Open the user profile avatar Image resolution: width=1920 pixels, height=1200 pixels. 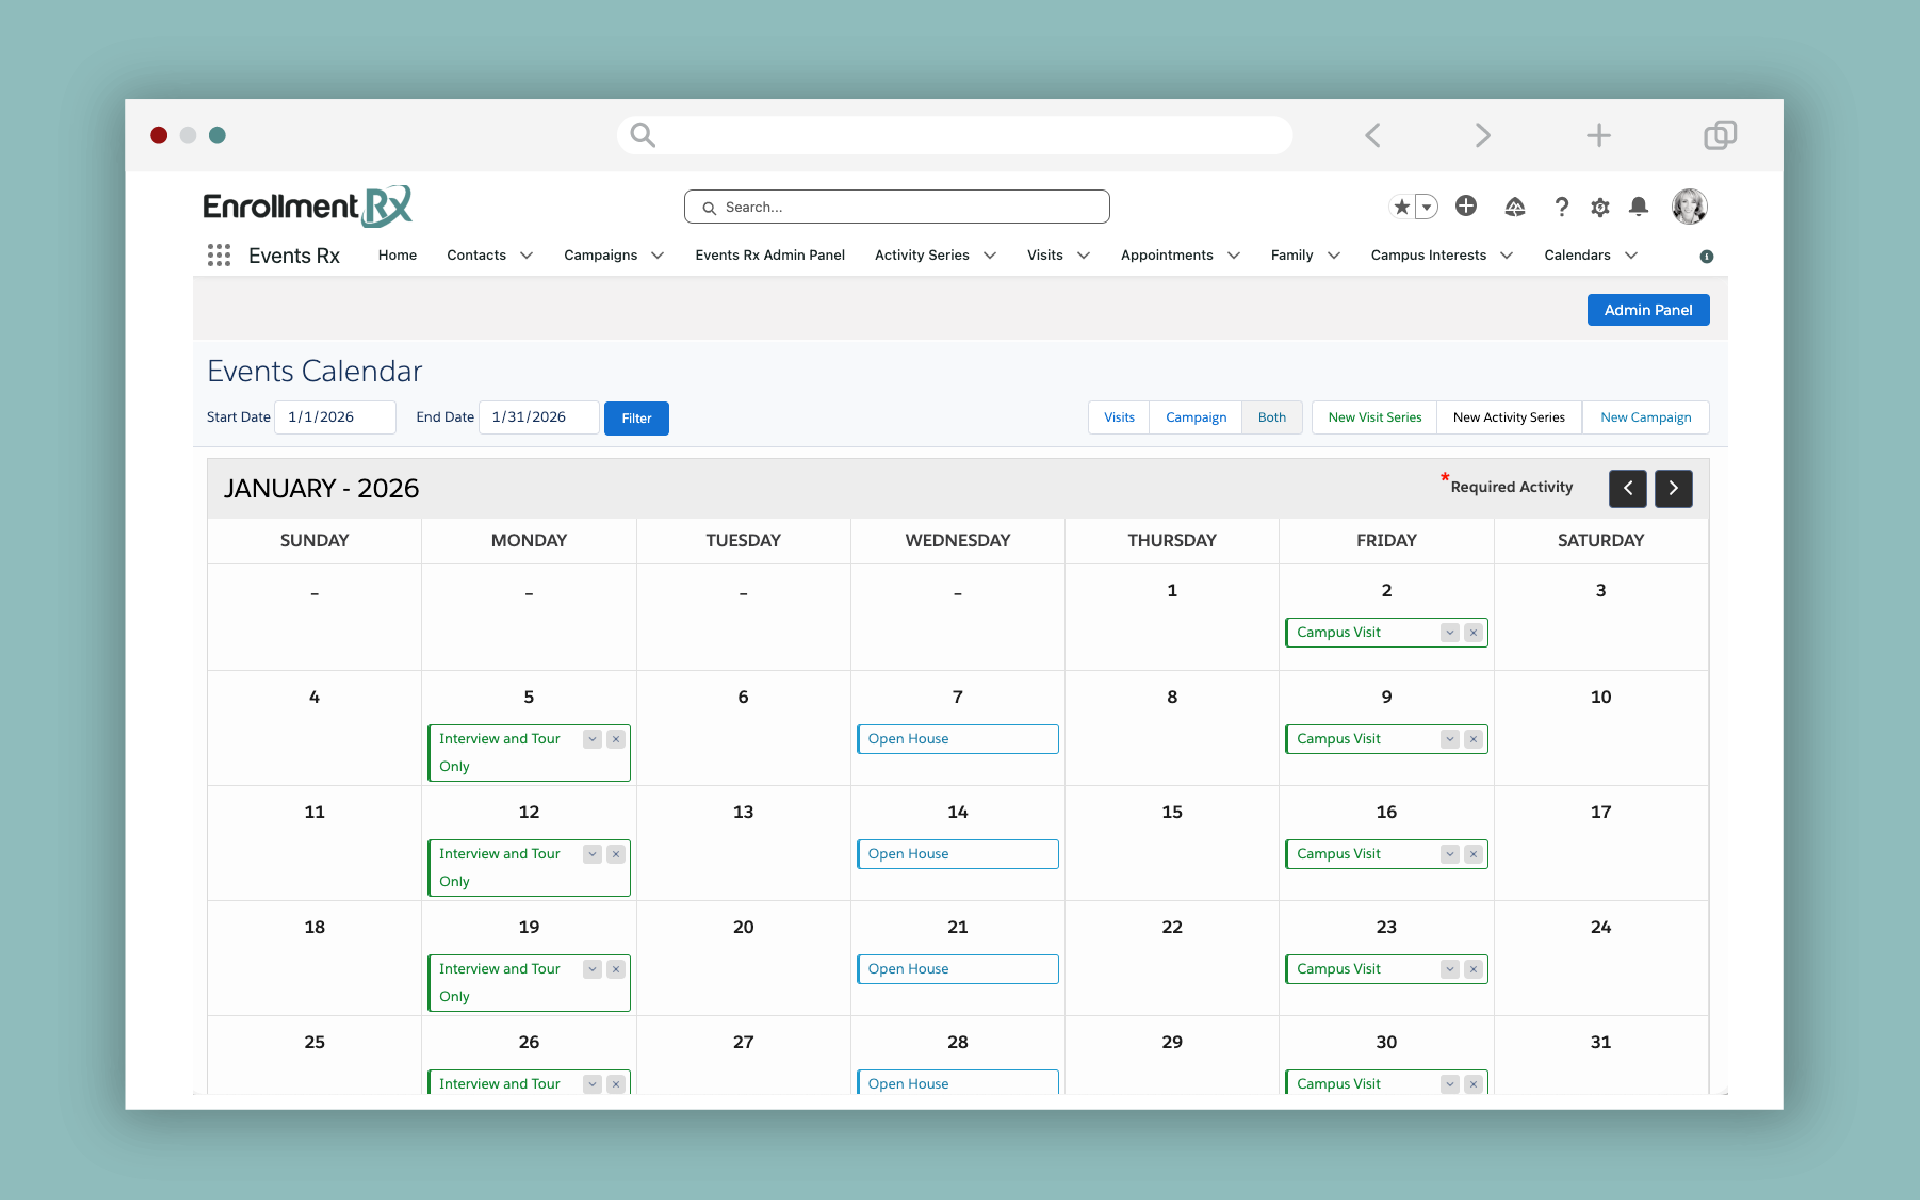[x=1689, y=207]
